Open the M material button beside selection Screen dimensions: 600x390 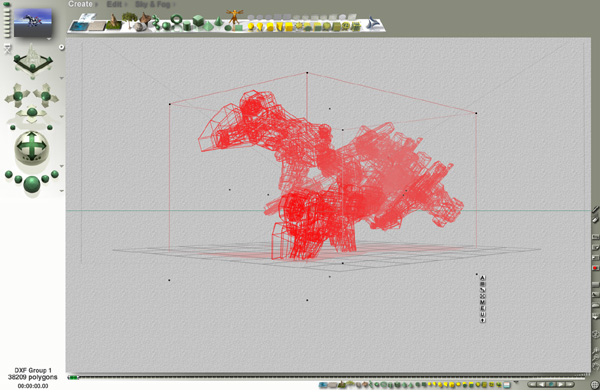[483, 302]
